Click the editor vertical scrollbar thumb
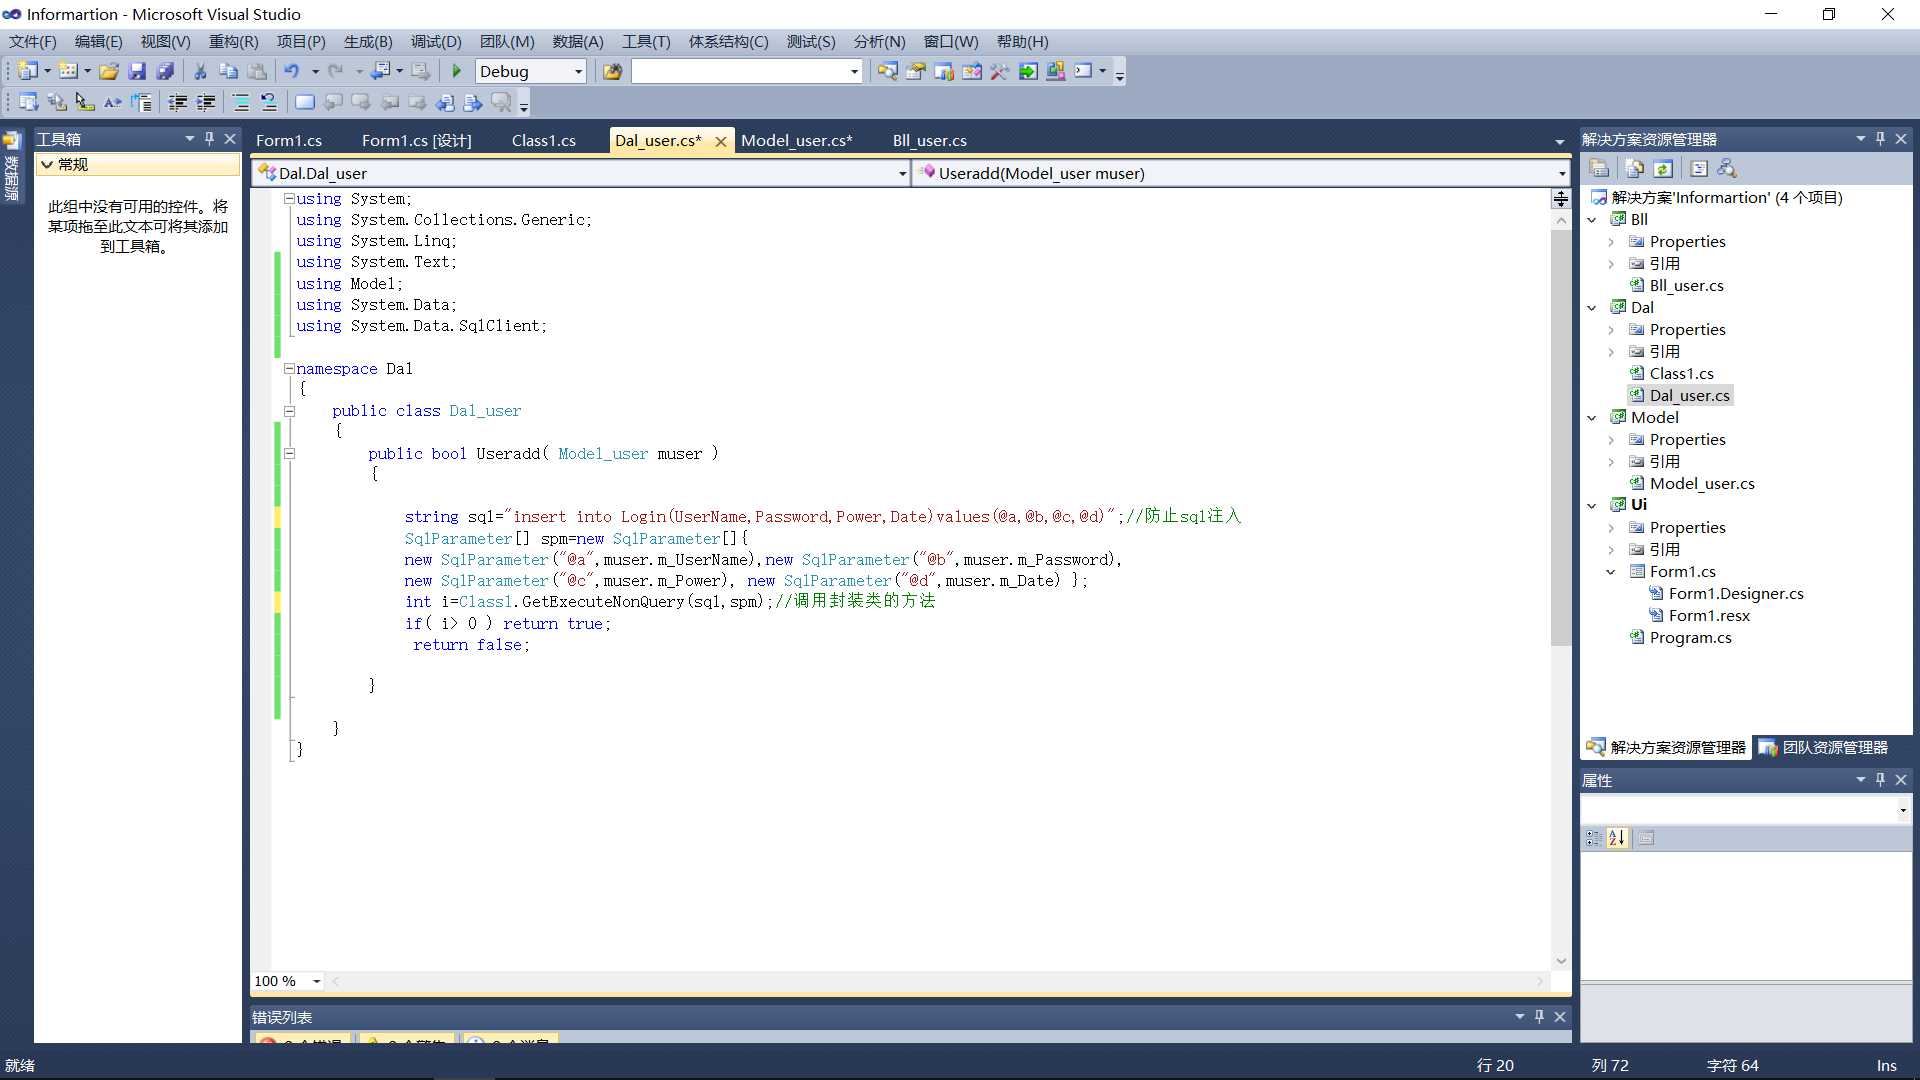Viewport: 1920px width, 1080px height. 1560,438
